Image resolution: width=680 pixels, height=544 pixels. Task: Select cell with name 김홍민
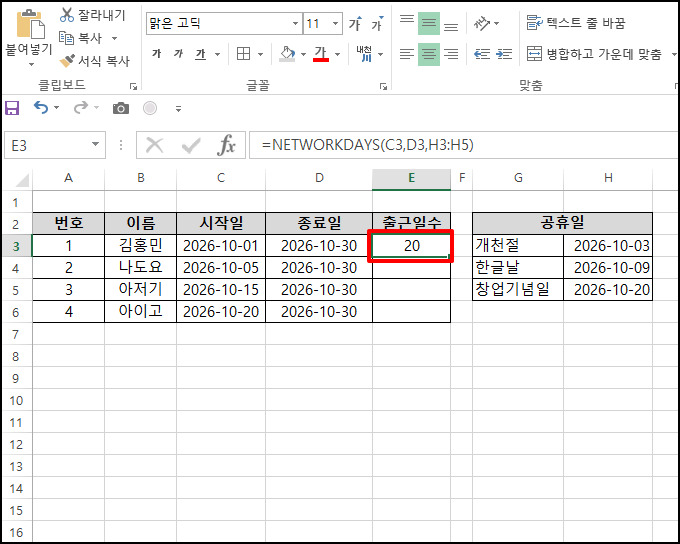(x=141, y=246)
